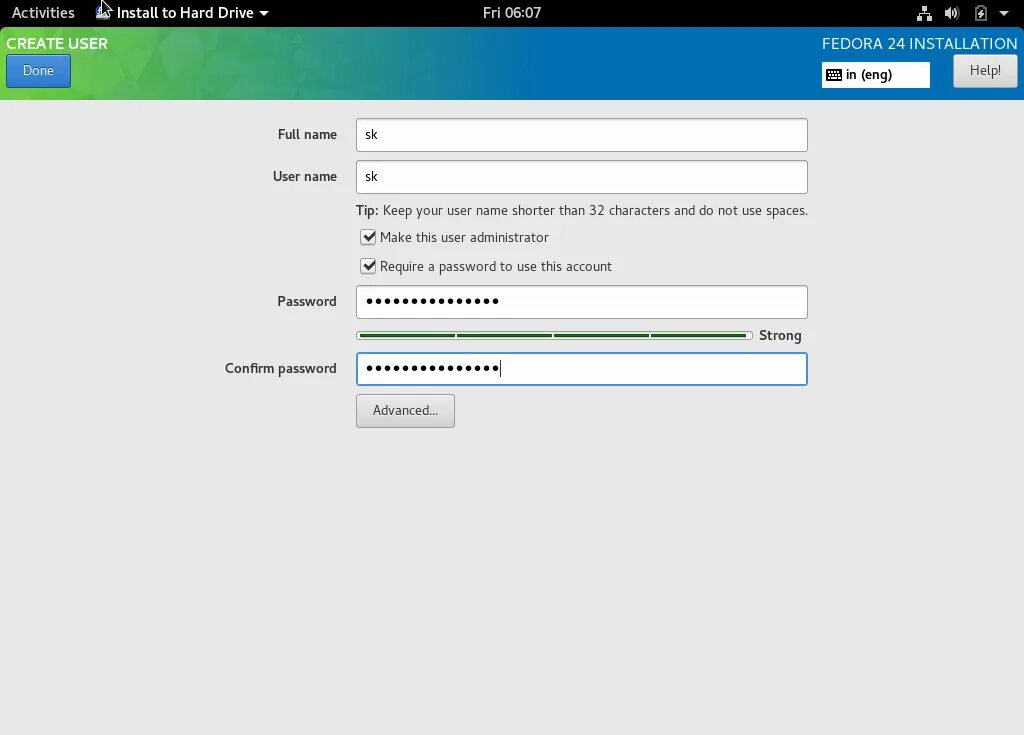Click the user name Tip text
The width and height of the screenshot is (1024, 735).
click(581, 210)
